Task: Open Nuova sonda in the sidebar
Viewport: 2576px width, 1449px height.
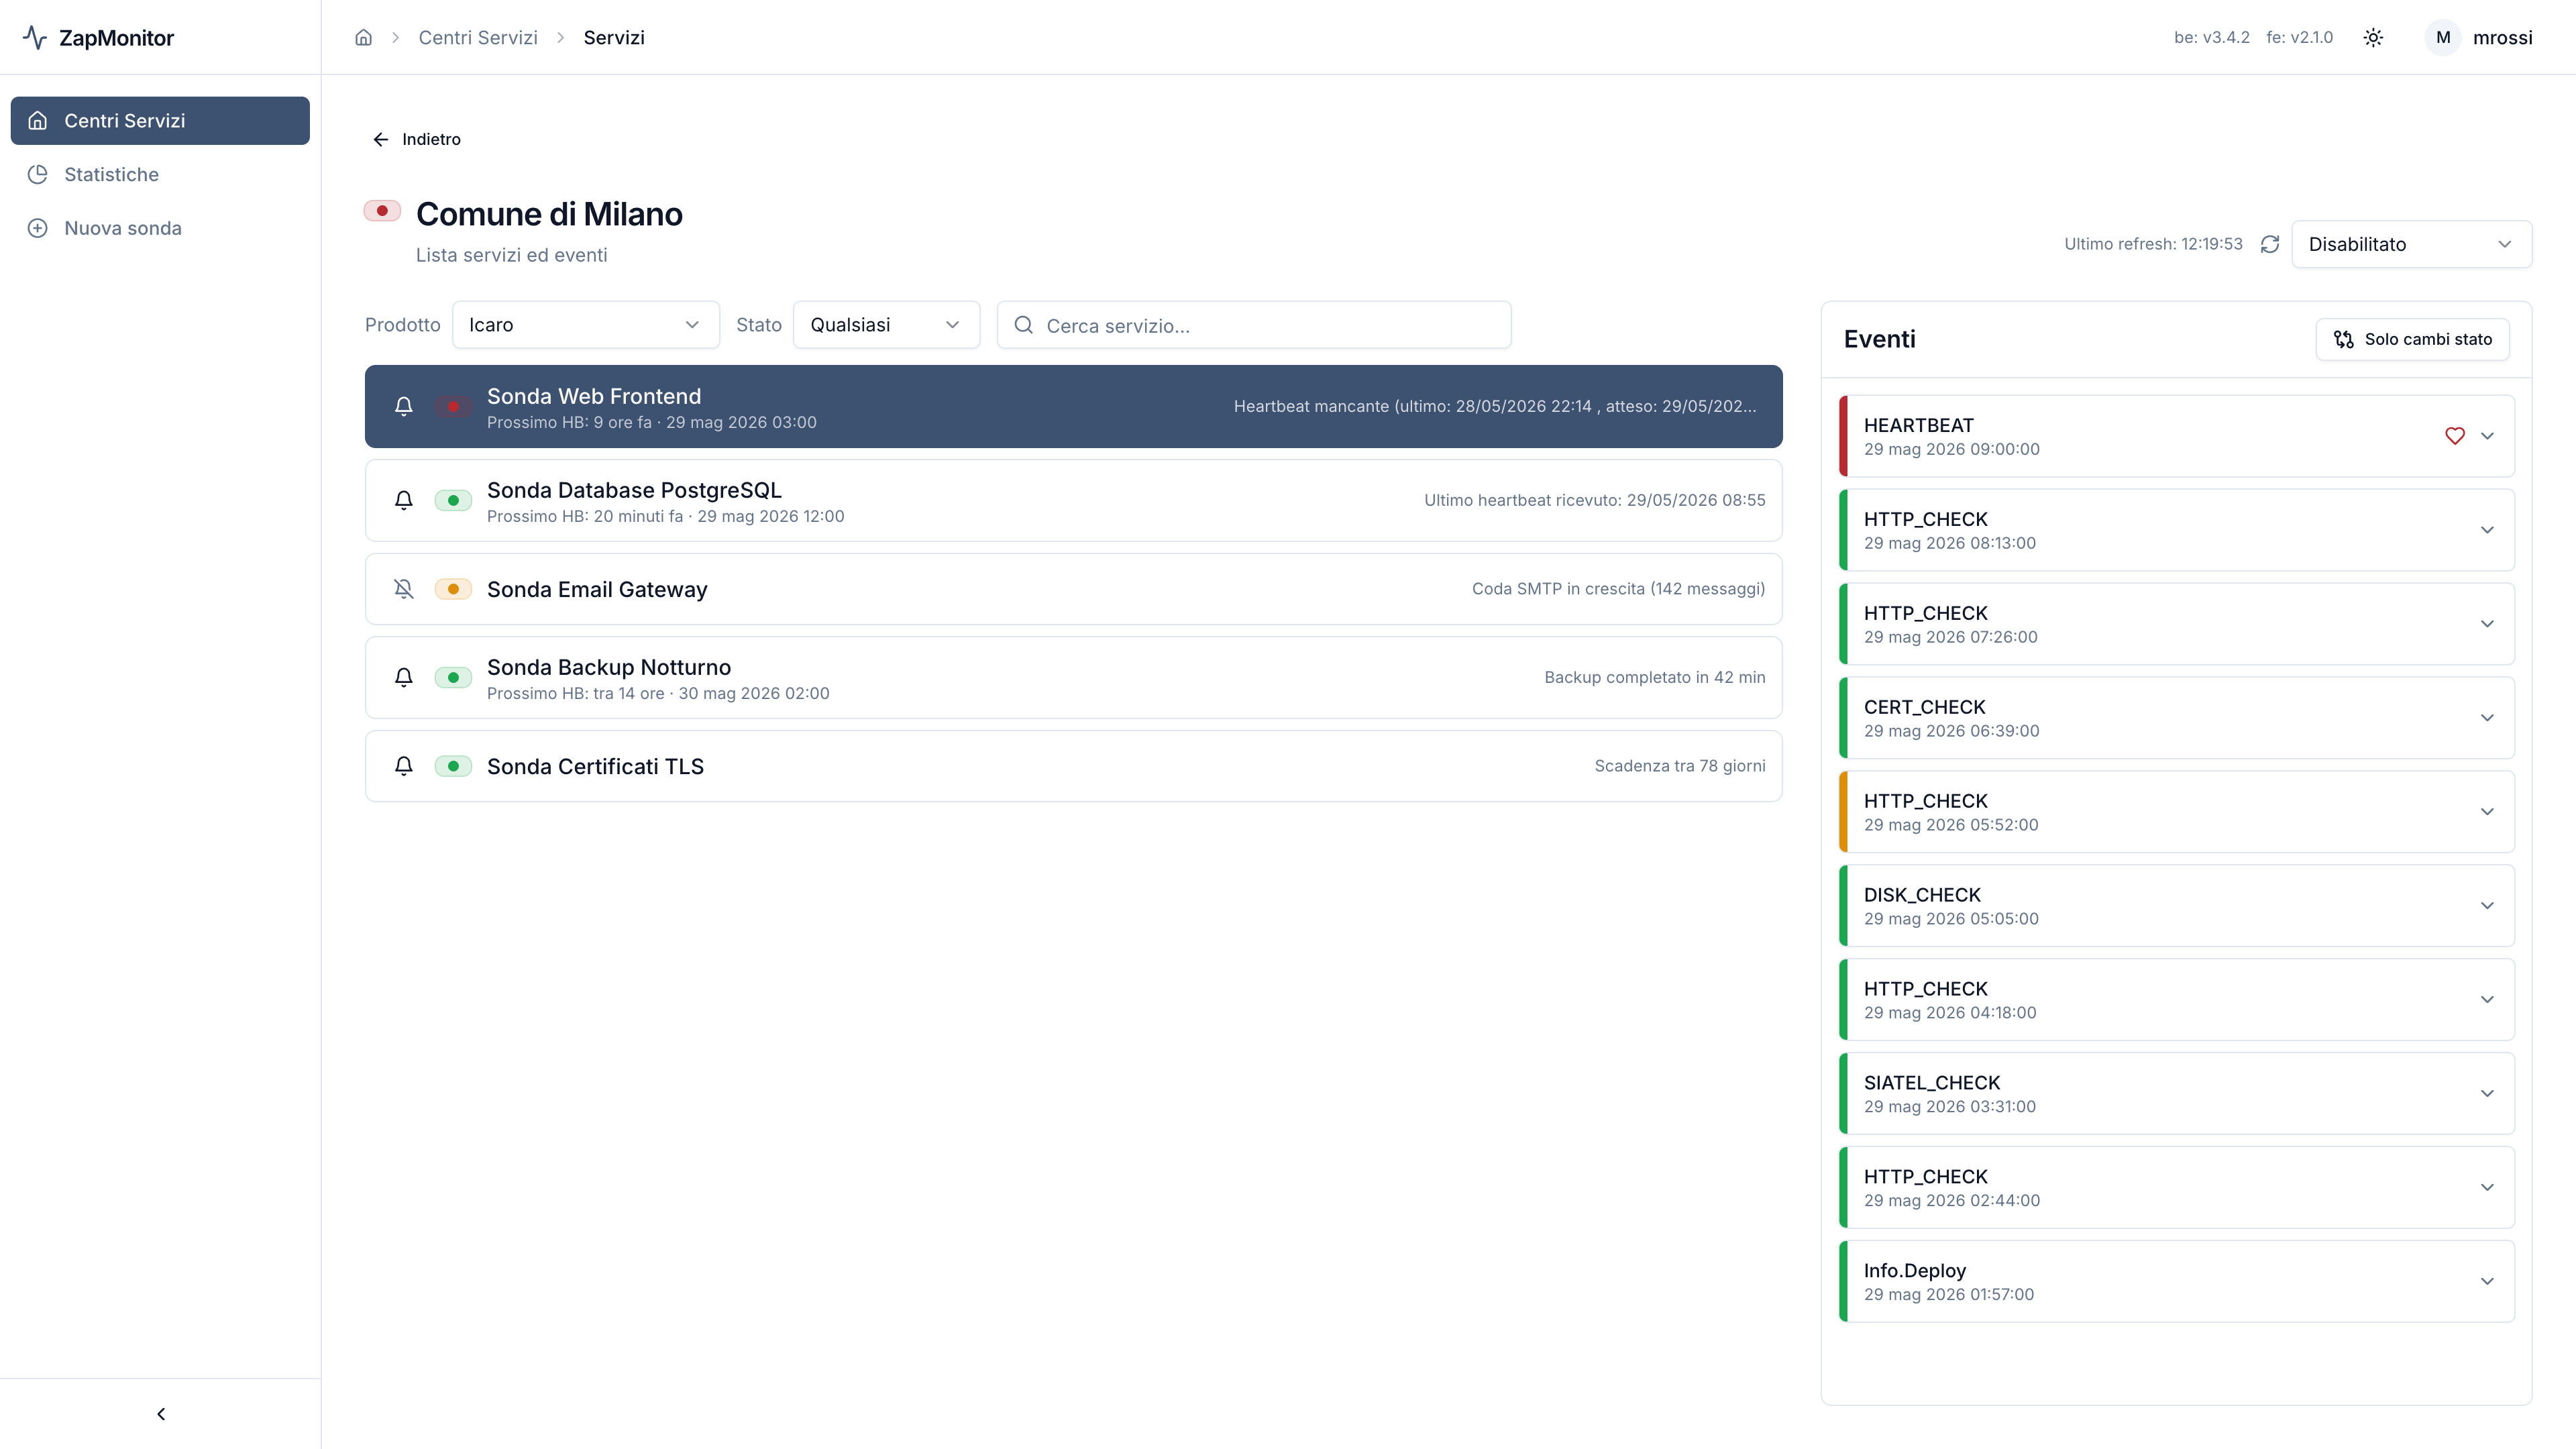Action: point(160,228)
